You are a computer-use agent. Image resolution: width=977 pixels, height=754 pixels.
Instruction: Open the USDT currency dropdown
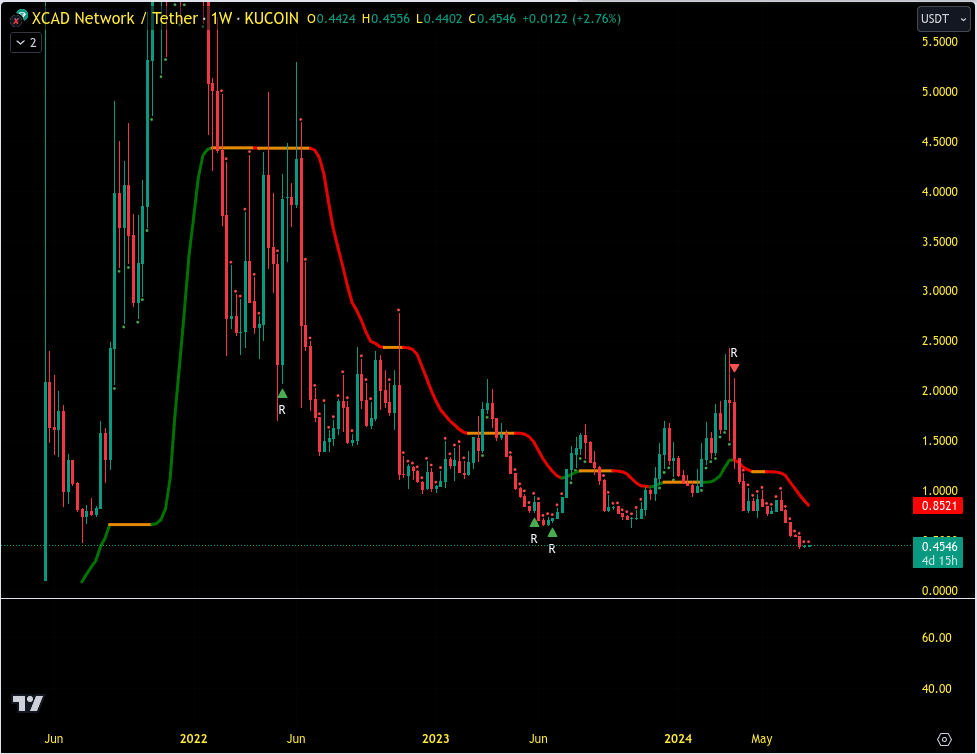point(943,19)
